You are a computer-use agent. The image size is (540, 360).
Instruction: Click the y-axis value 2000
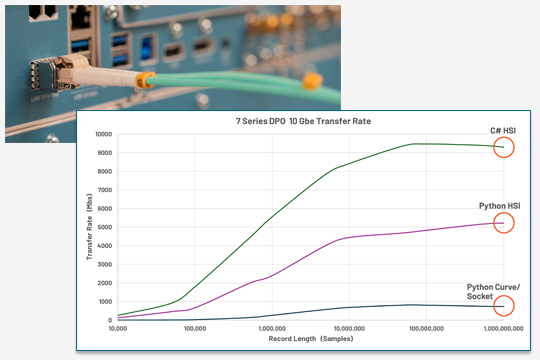pos(105,283)
